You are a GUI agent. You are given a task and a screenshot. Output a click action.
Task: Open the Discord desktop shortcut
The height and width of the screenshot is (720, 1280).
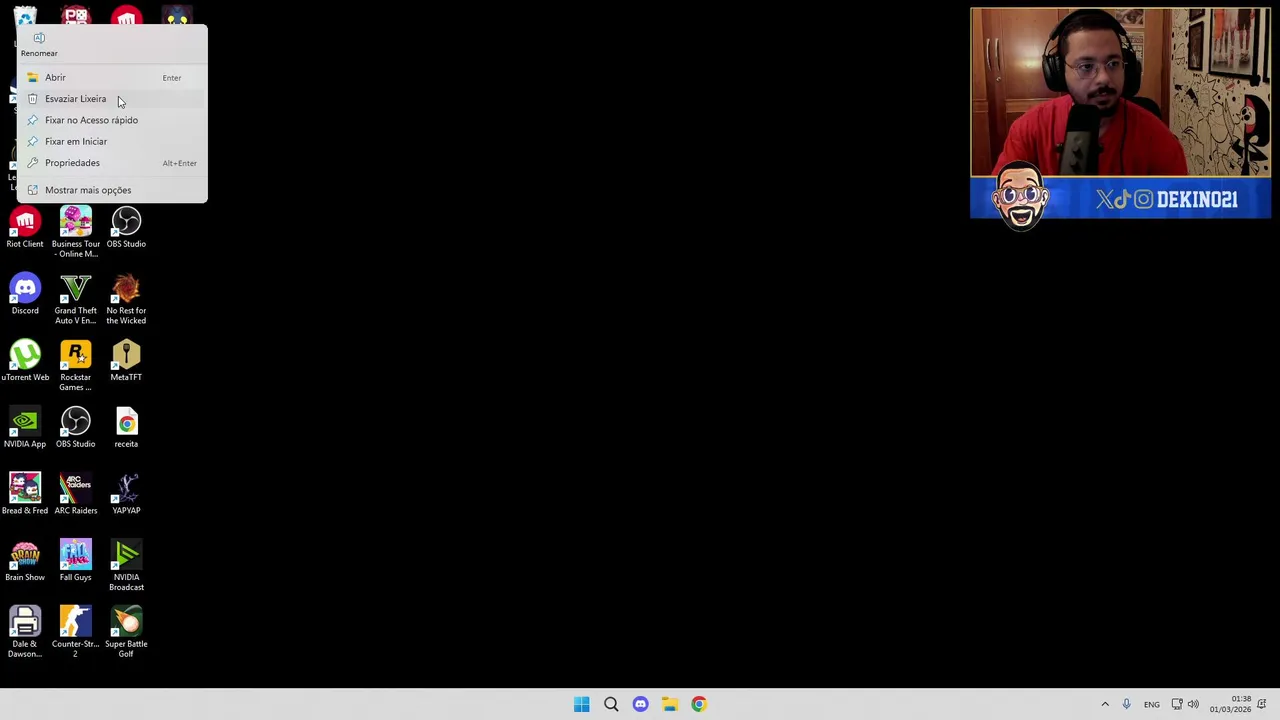pos(25,295)
